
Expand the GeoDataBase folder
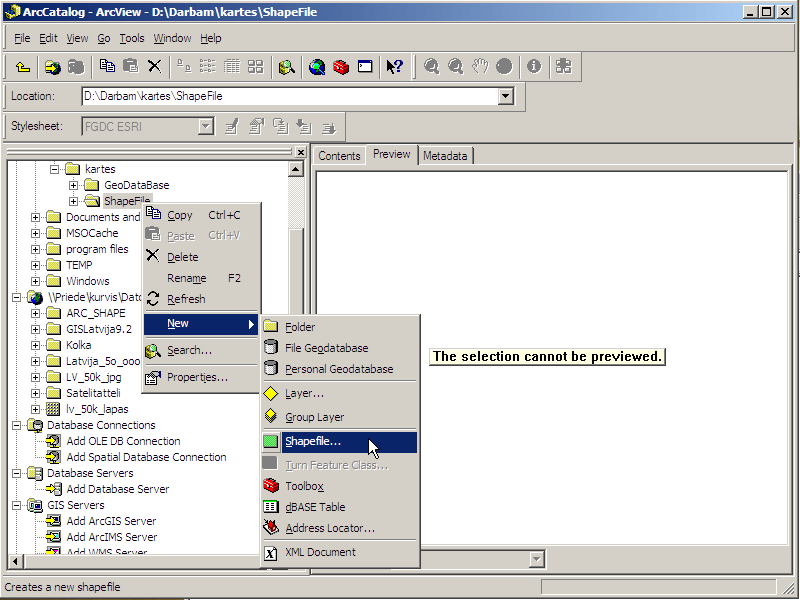pos(73,185)
